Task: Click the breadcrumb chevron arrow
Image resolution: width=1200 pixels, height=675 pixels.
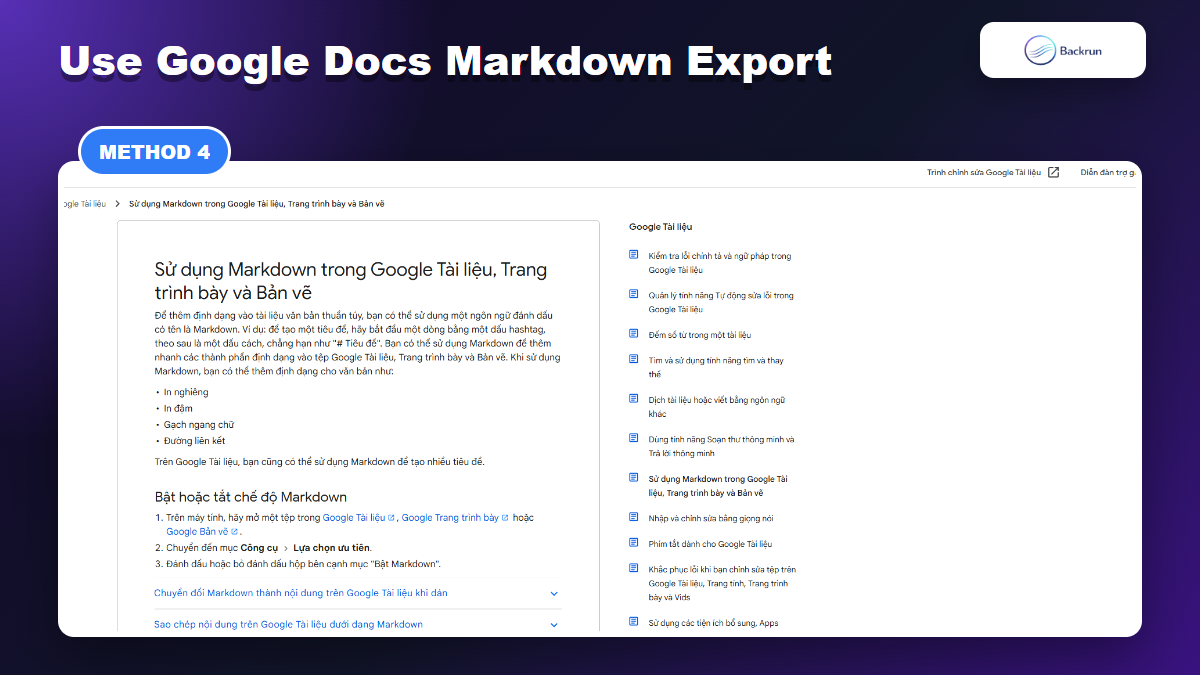Action: click(118, 203)
